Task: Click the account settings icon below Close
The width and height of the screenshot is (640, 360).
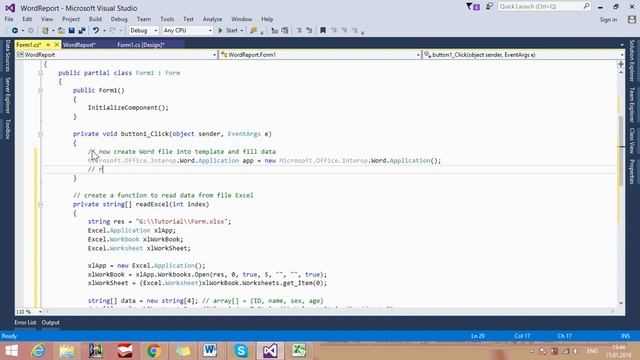Action: point(632,20)
